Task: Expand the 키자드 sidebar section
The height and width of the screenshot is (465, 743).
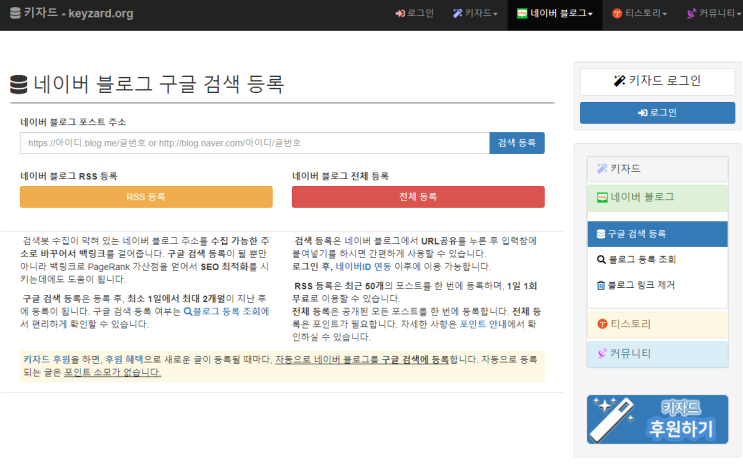Action: pos(657,169)
